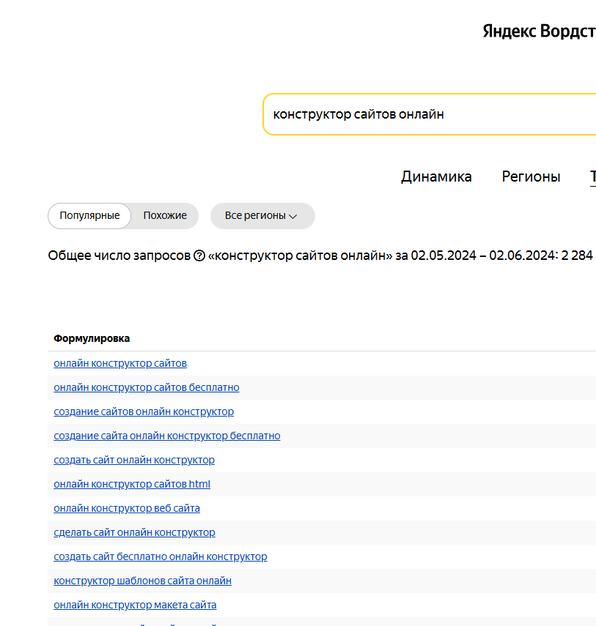Screen dimensions: 596x626
Task: Select the Популярные toggle option
Action: point(89,216)
